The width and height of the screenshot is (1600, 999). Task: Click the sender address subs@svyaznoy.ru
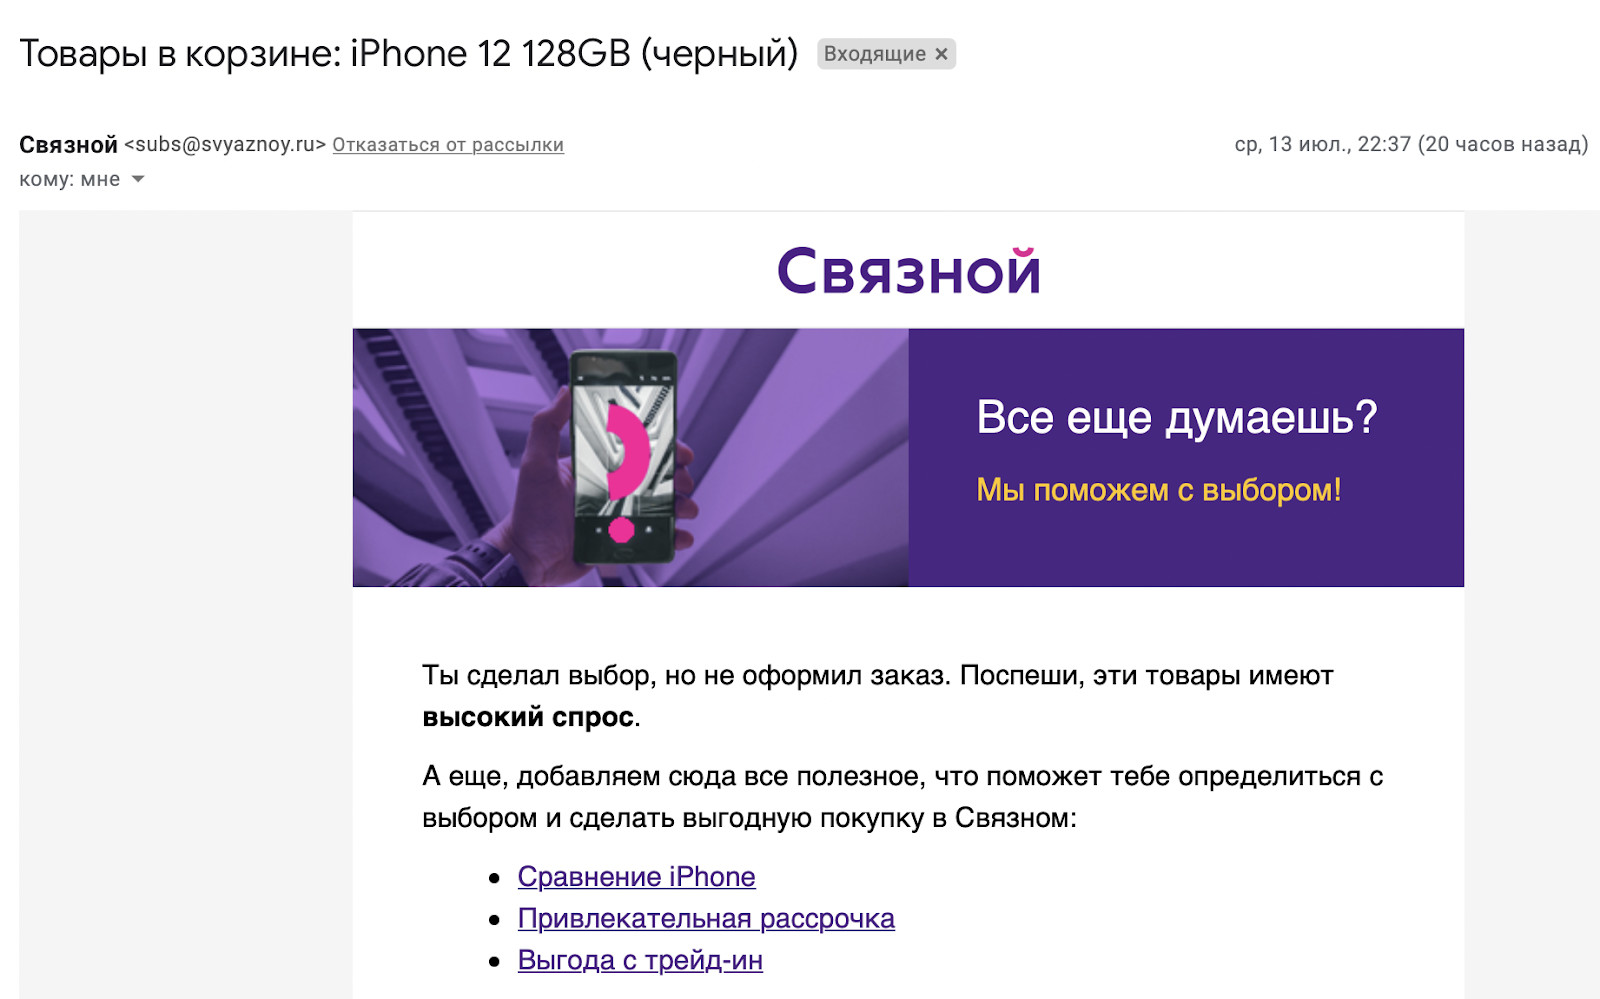pos(225,145)
